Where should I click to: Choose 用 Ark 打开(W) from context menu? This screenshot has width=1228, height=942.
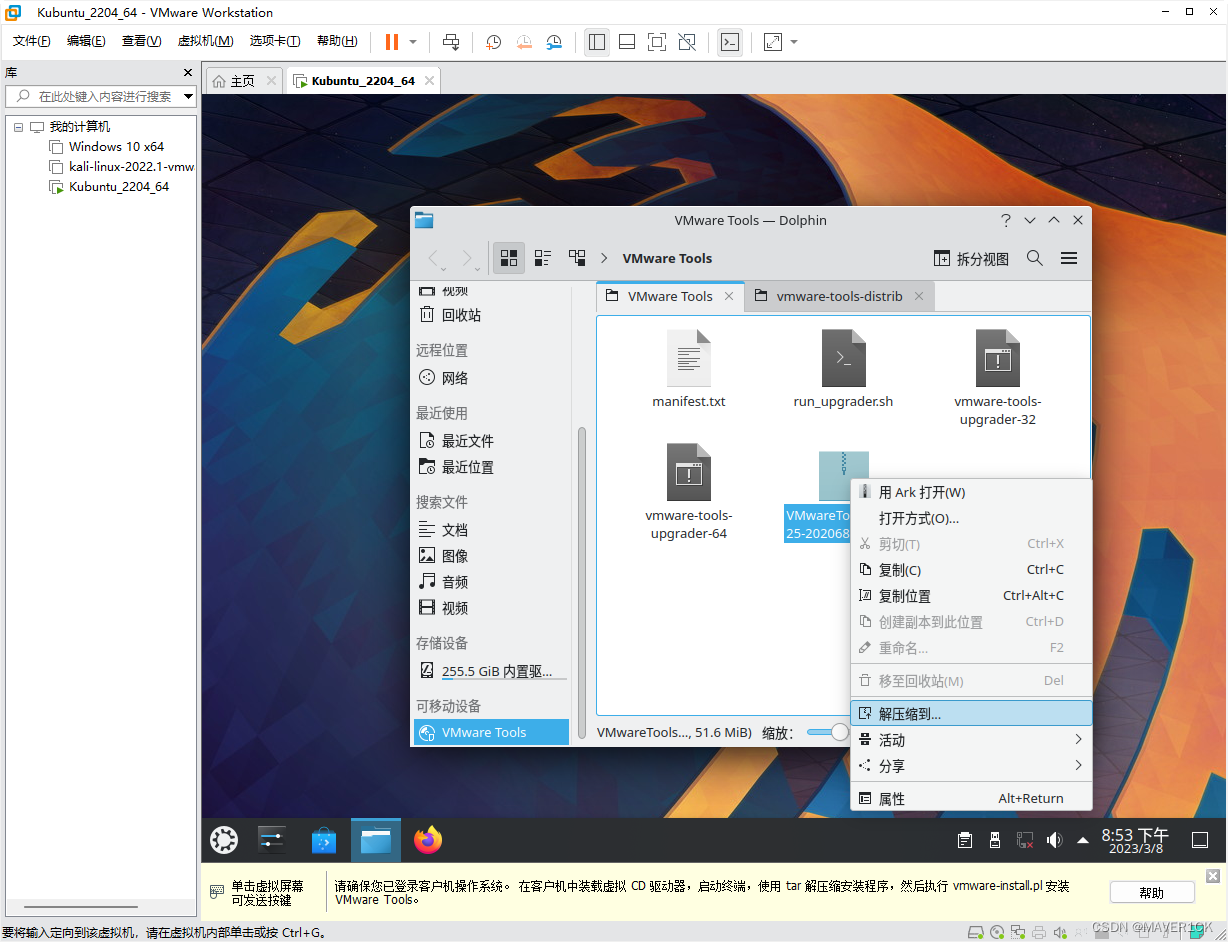pyautogui.click(x=971, y=492)
